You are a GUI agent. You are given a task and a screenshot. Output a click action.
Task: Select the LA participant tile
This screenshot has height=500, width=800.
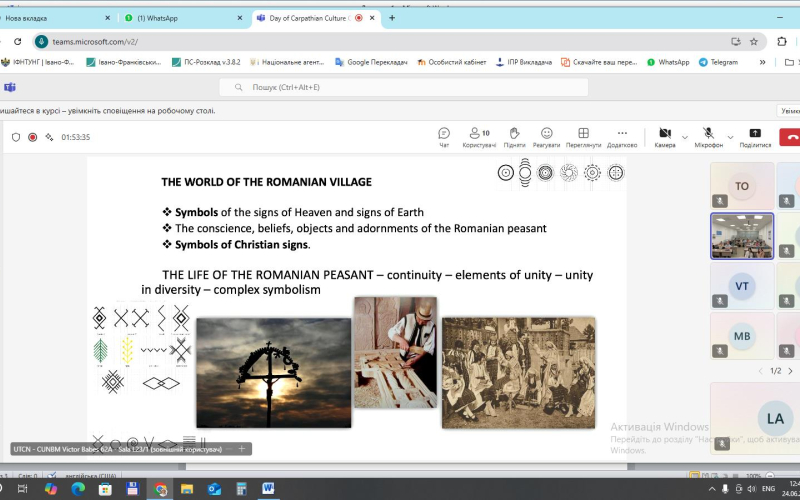[x=755, y=418]
